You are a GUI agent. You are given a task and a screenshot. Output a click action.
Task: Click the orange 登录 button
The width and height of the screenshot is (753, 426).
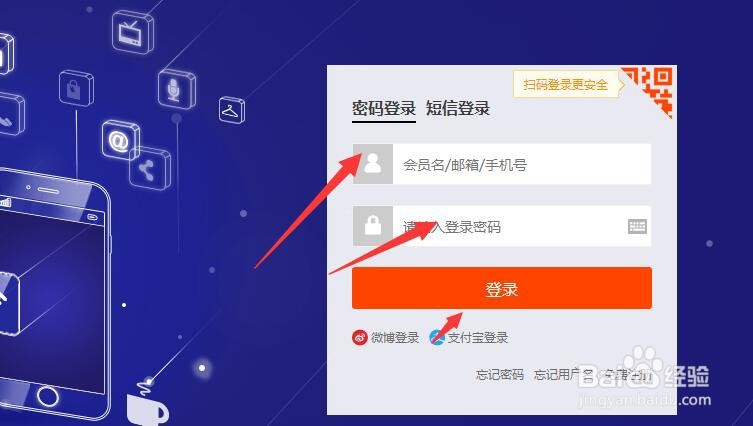tap(502, 288)
